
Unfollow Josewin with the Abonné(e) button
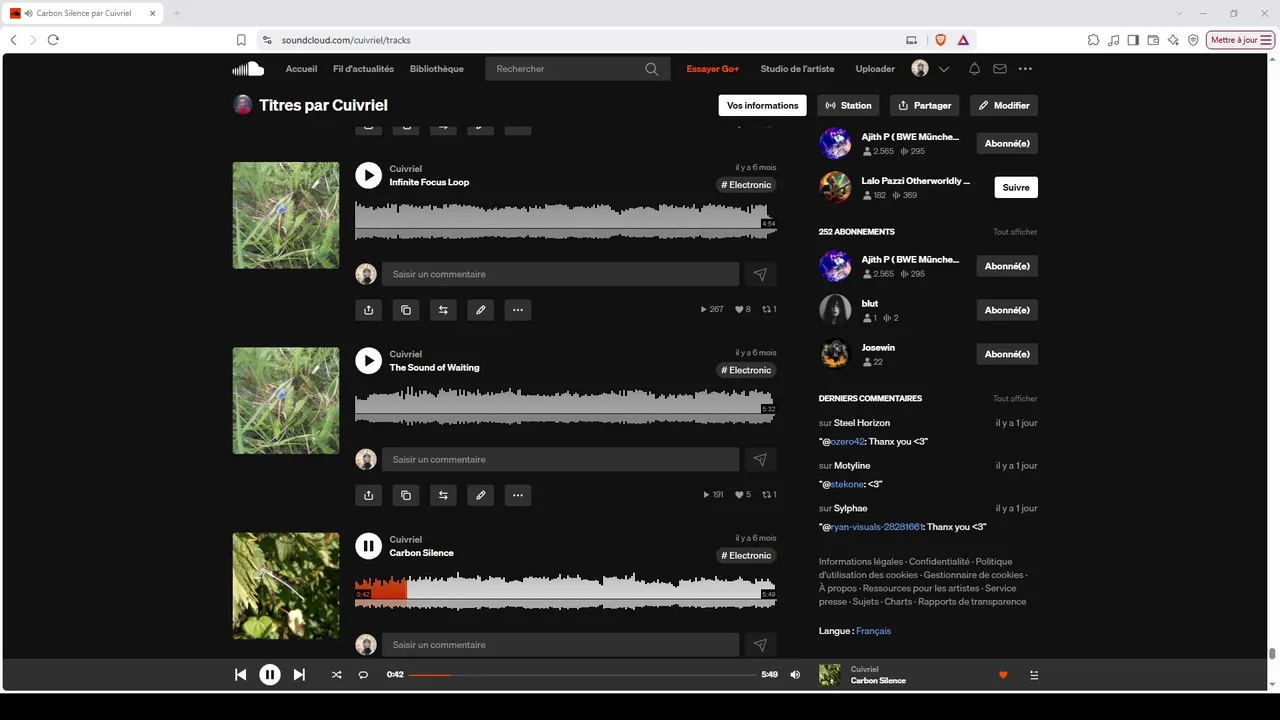[1007, 354]
